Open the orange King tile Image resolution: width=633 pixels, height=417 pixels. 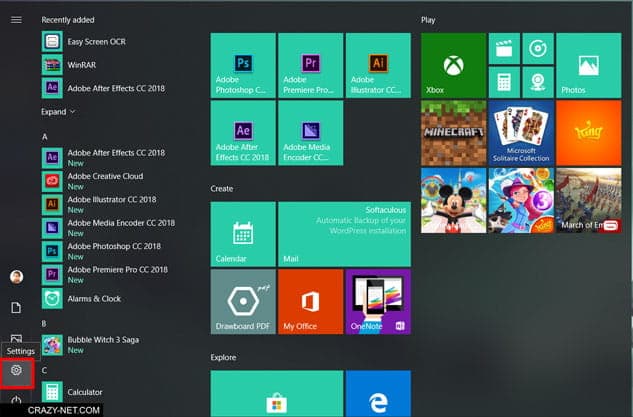(x=589, y=133)
